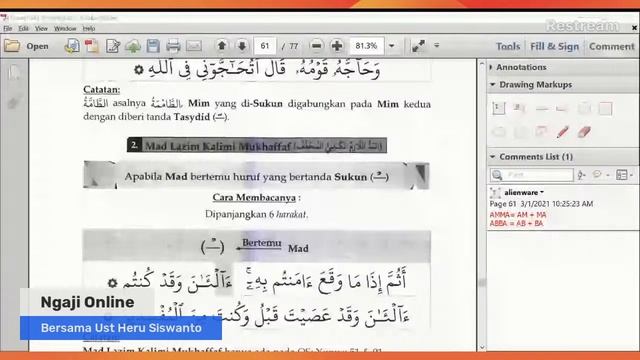Click the Cara Membacanya heading
Viewport: 640px width, 360px height.
coord(254,198)
